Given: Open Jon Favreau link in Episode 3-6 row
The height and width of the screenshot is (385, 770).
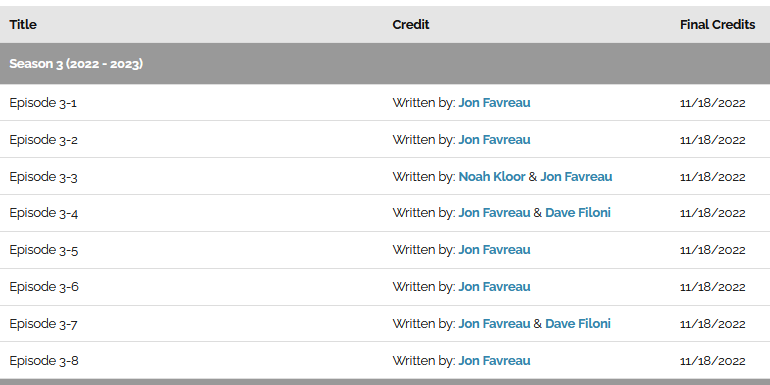Looking at the screenshot, I should tap(494, 286).
